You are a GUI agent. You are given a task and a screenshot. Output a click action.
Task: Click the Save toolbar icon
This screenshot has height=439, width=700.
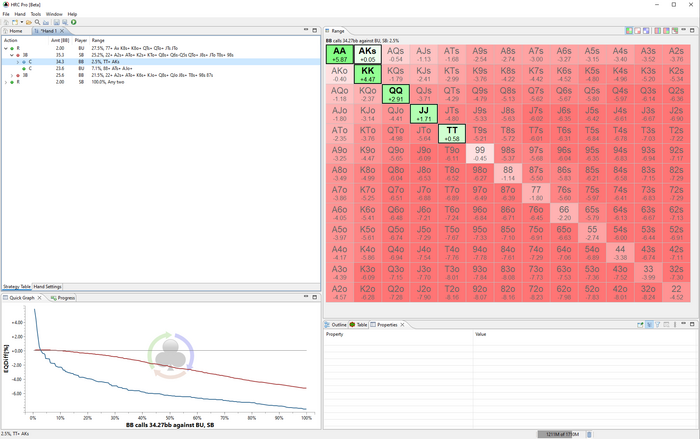[x=56, y=22]
